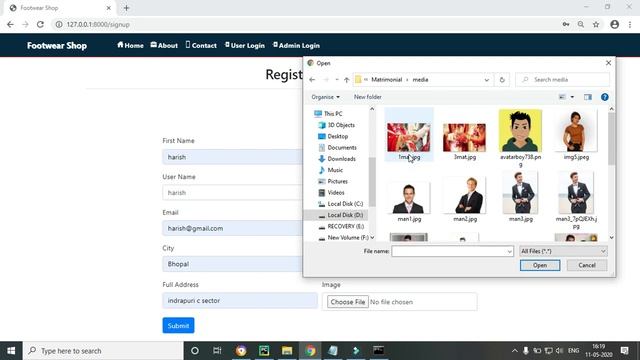640x360 pixels.
Task: Expand the view options dropdown arrow
Action: pyautogui.click(x=572, y=97)
